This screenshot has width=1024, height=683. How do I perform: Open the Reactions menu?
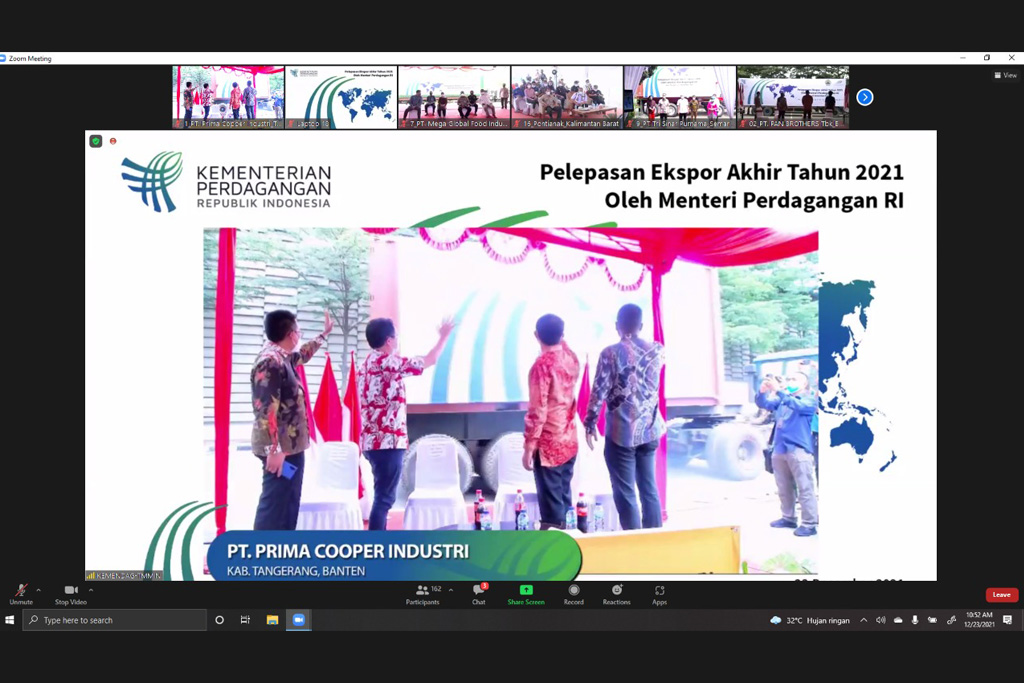[x=616, y=592]
